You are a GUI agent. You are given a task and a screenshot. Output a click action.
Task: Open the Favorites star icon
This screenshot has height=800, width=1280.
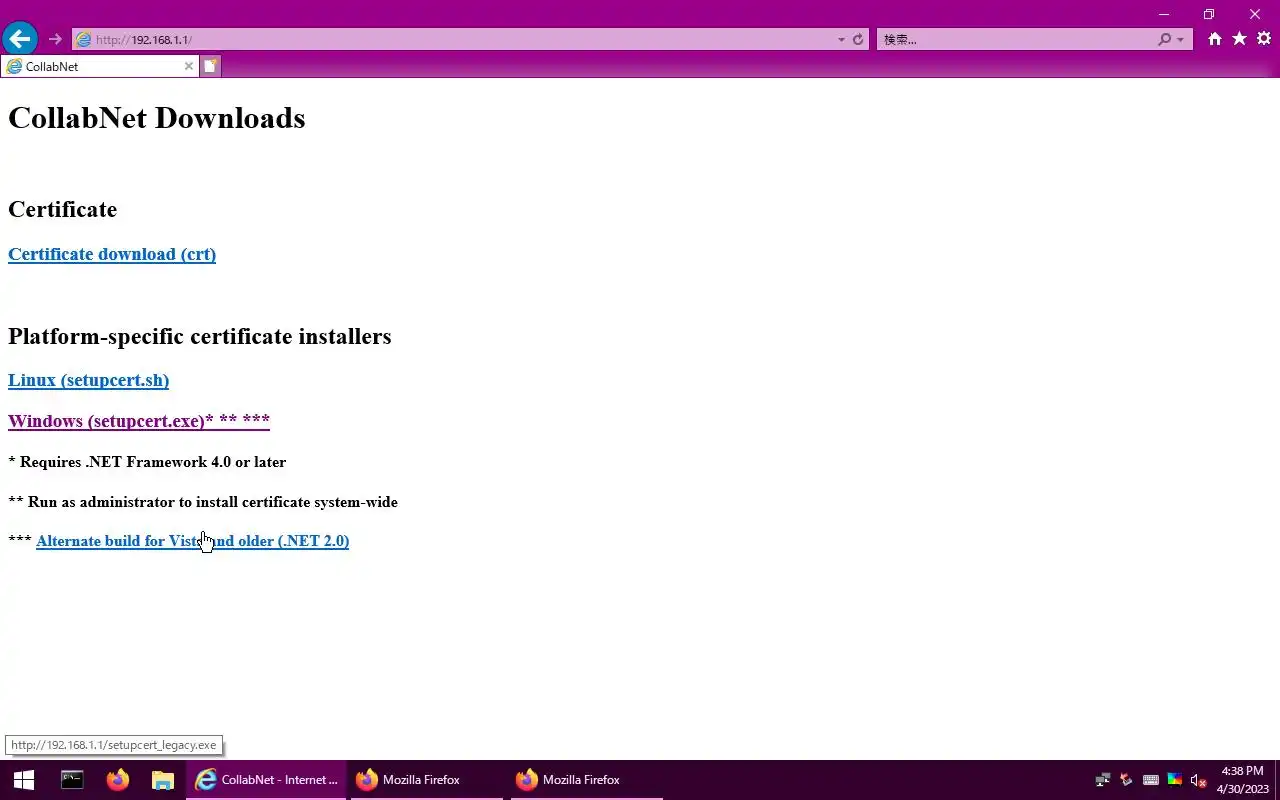click(x=1239, y=39)
